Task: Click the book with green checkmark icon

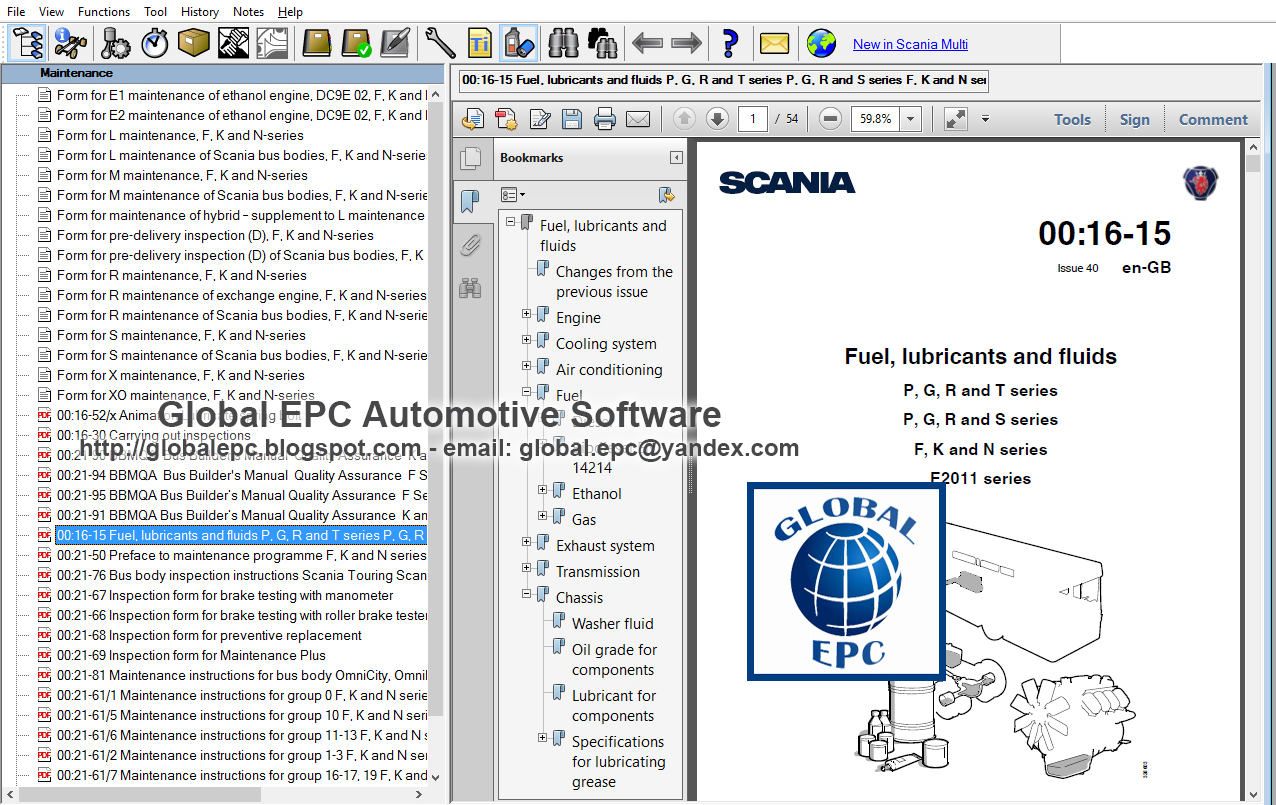Action: pyautogui.click(x=357, y=44)
